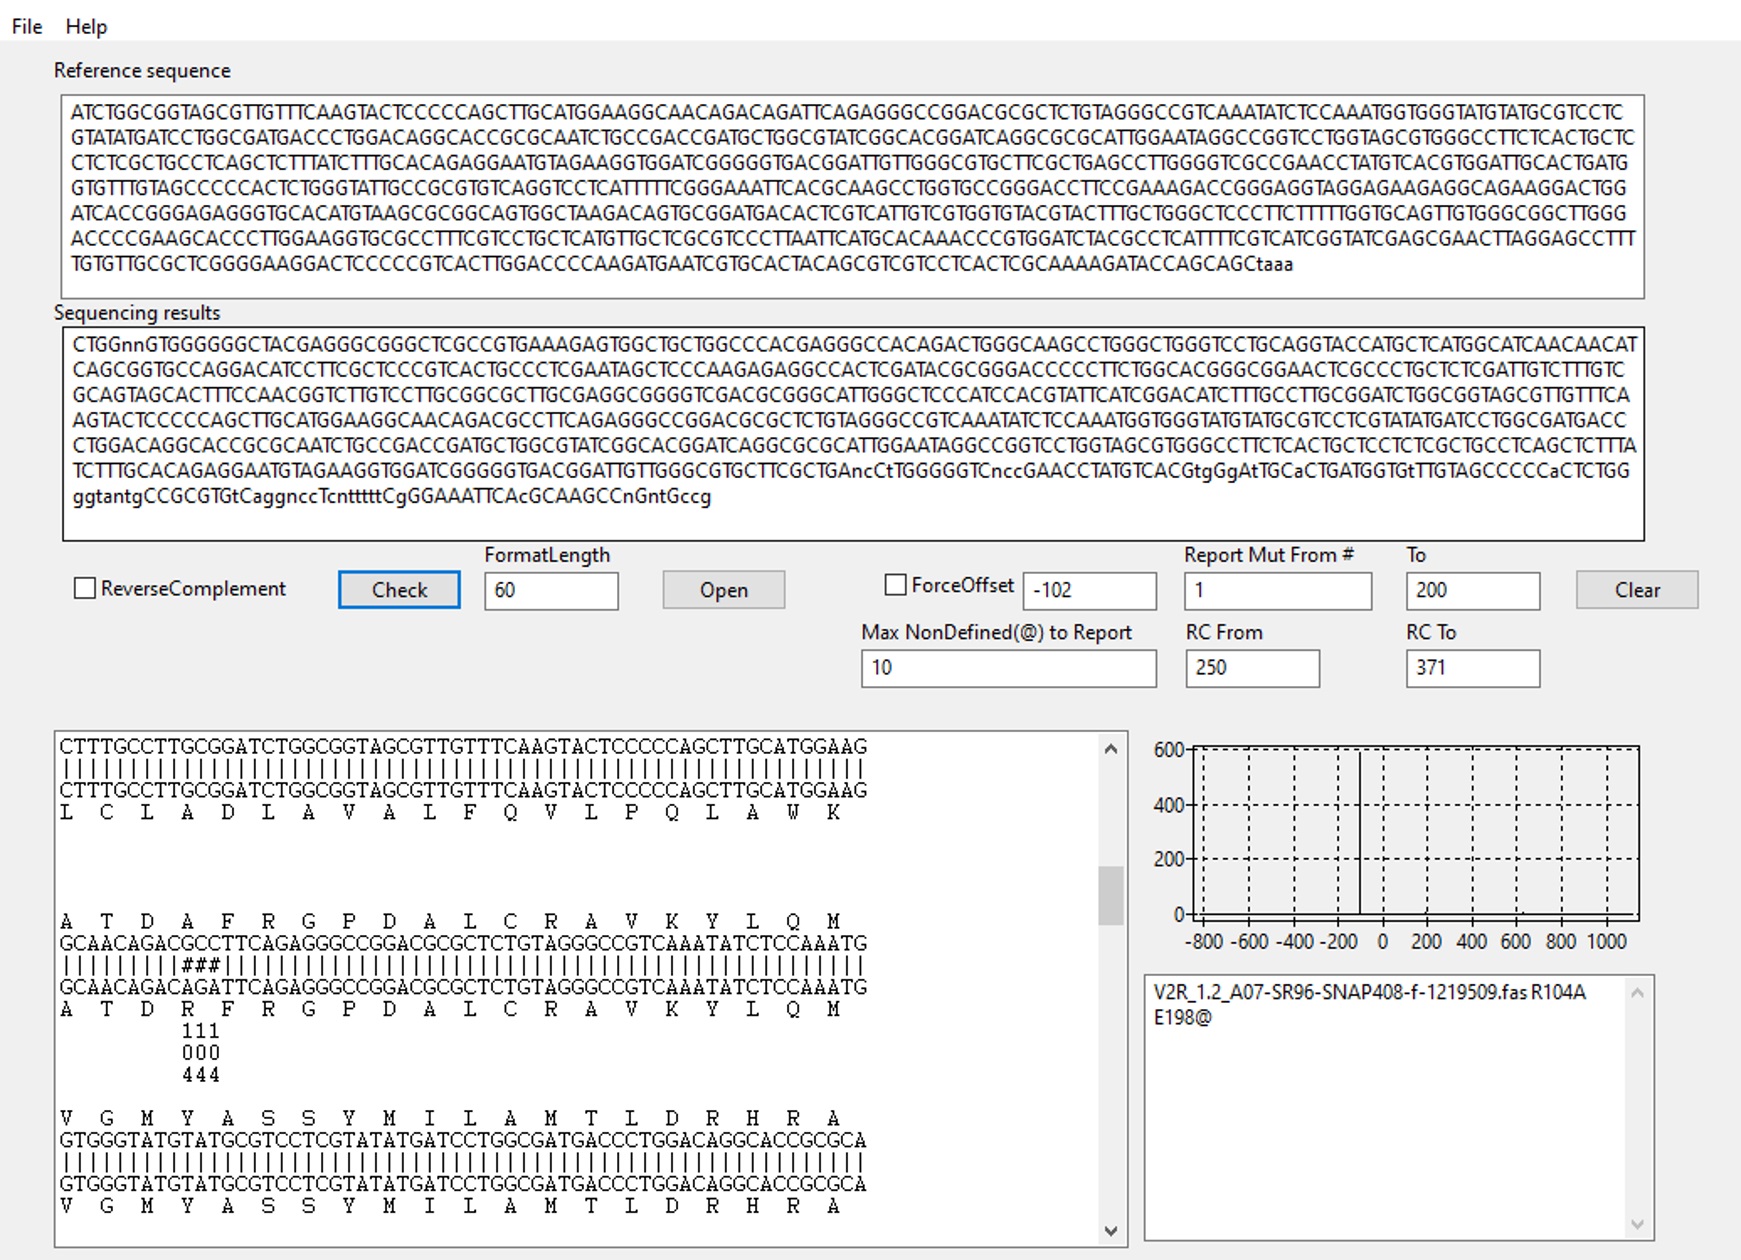Click inside the Reference sequence text box
This screenshot has height=1260, width=1741.
click(853, 196)
